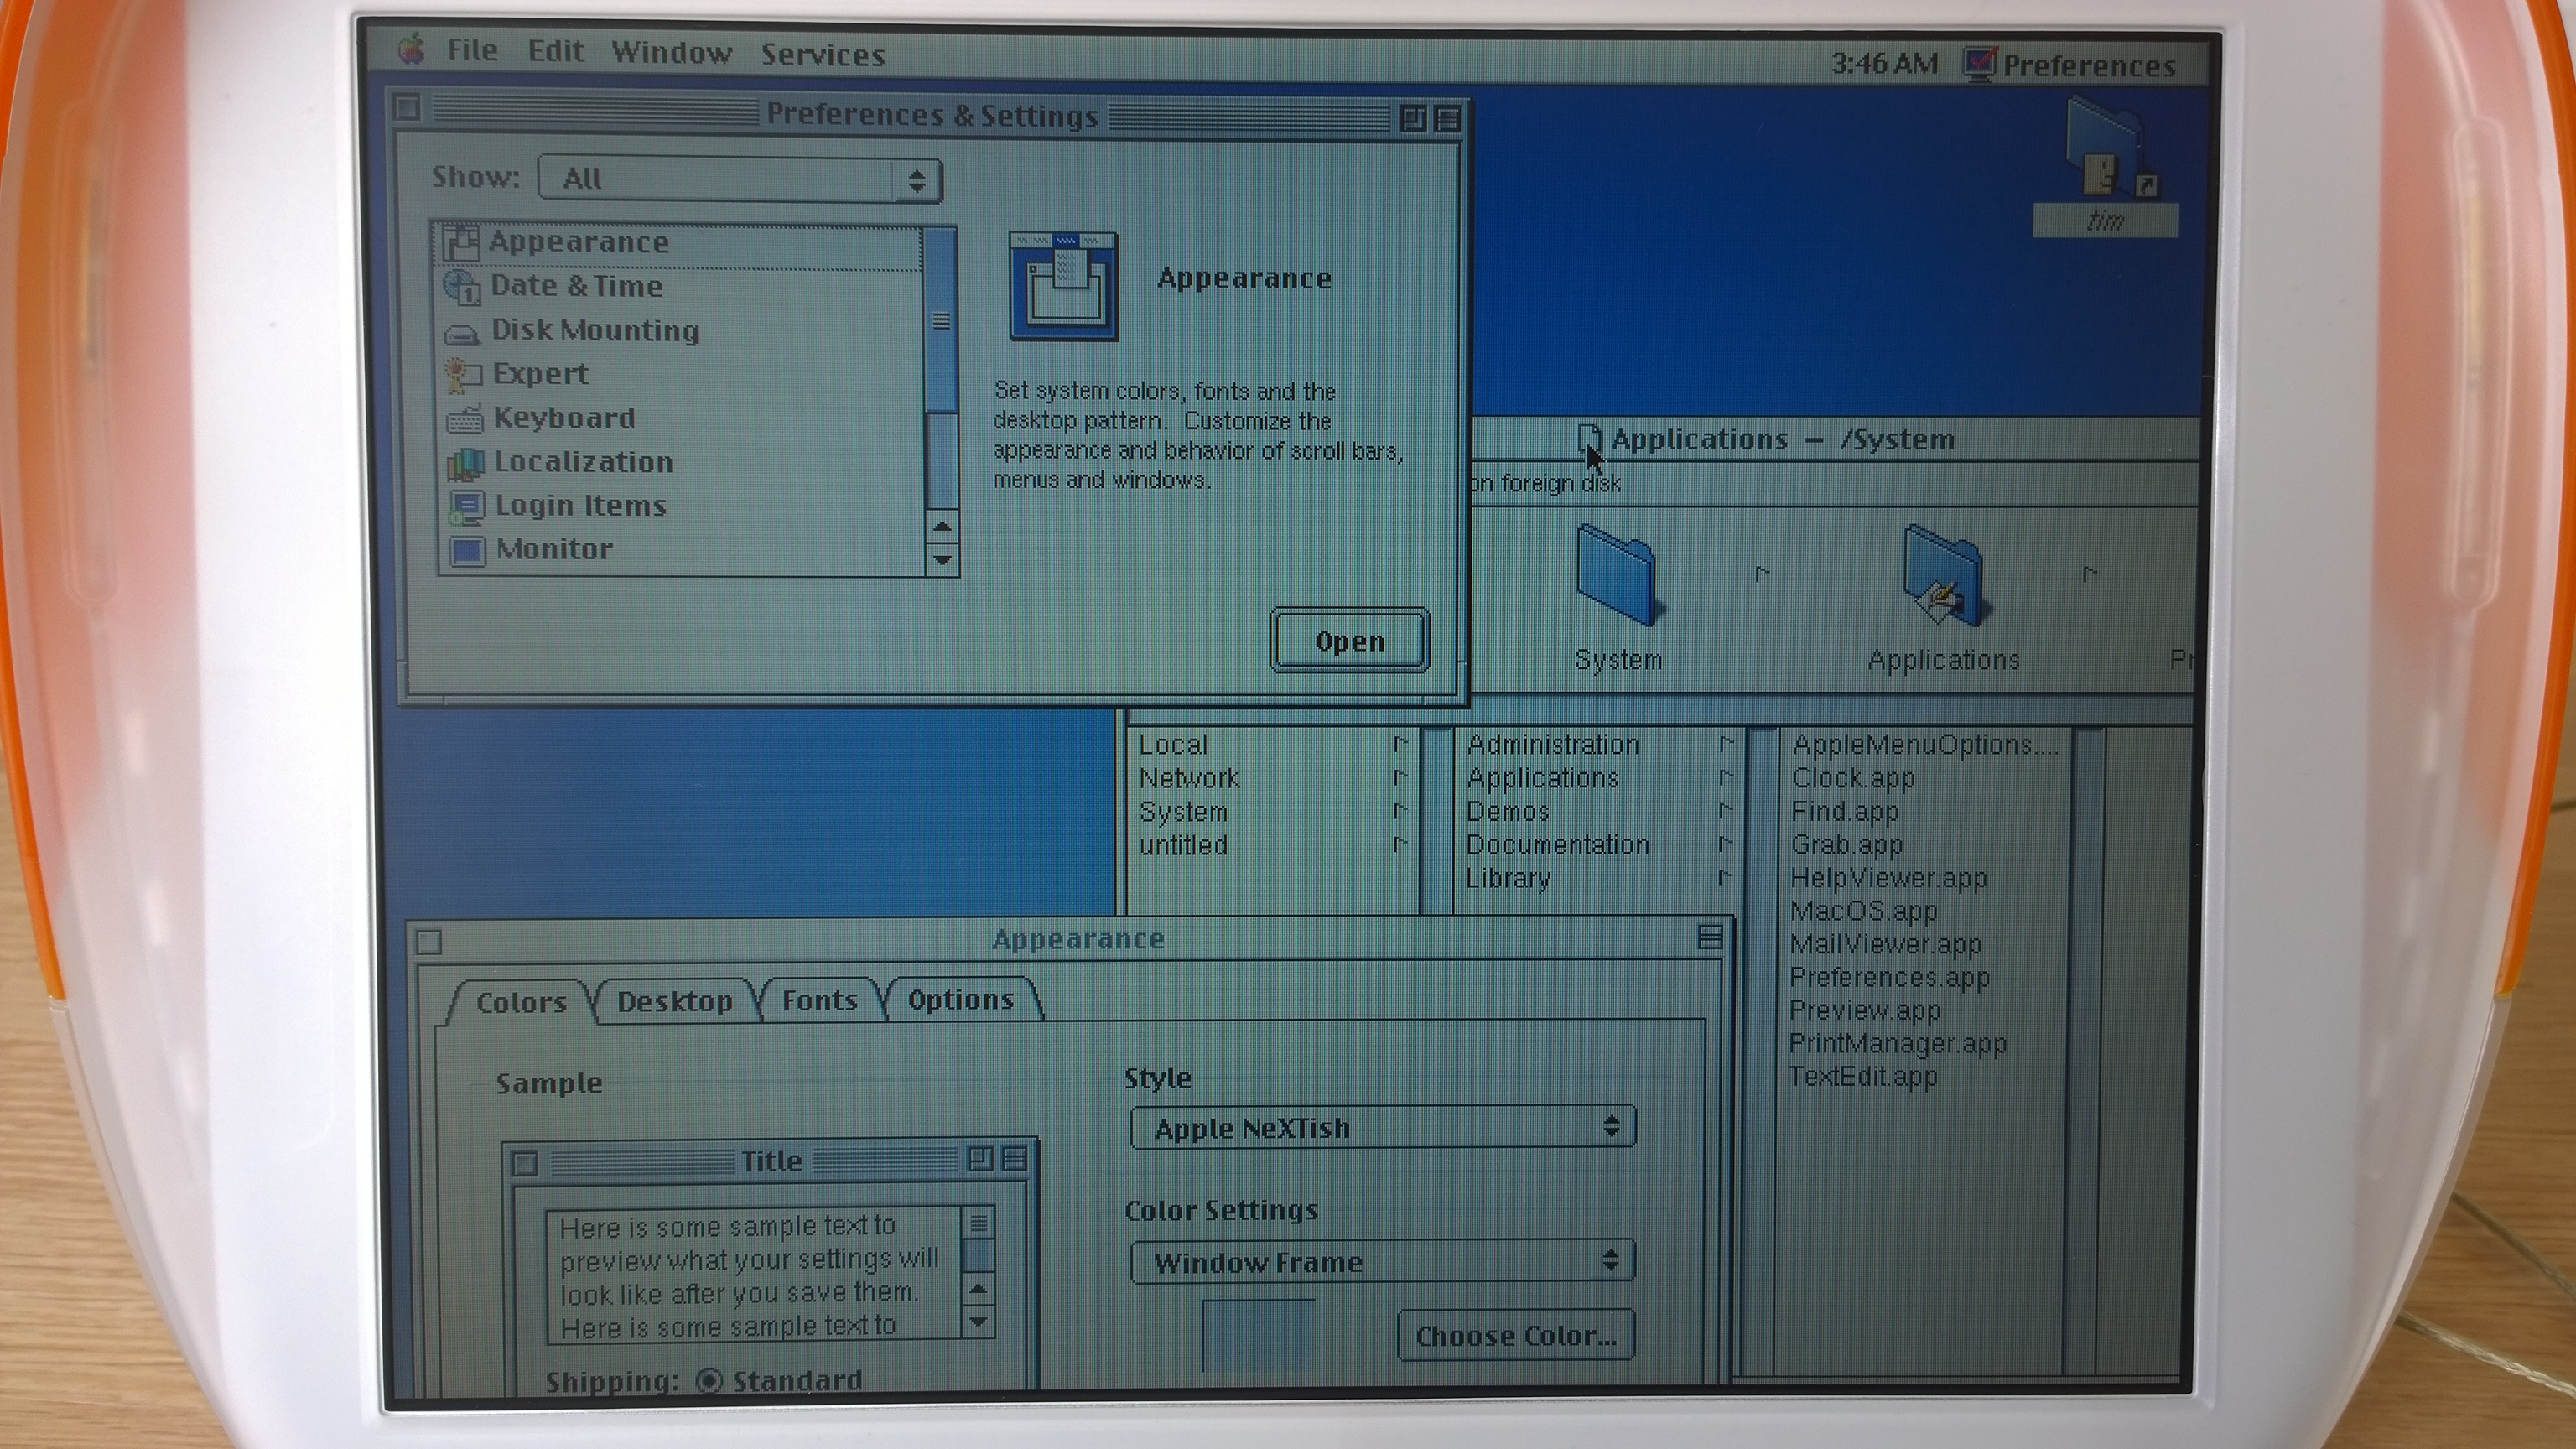Expand the Applications row arrow in column

click(x=1726, y=777)
